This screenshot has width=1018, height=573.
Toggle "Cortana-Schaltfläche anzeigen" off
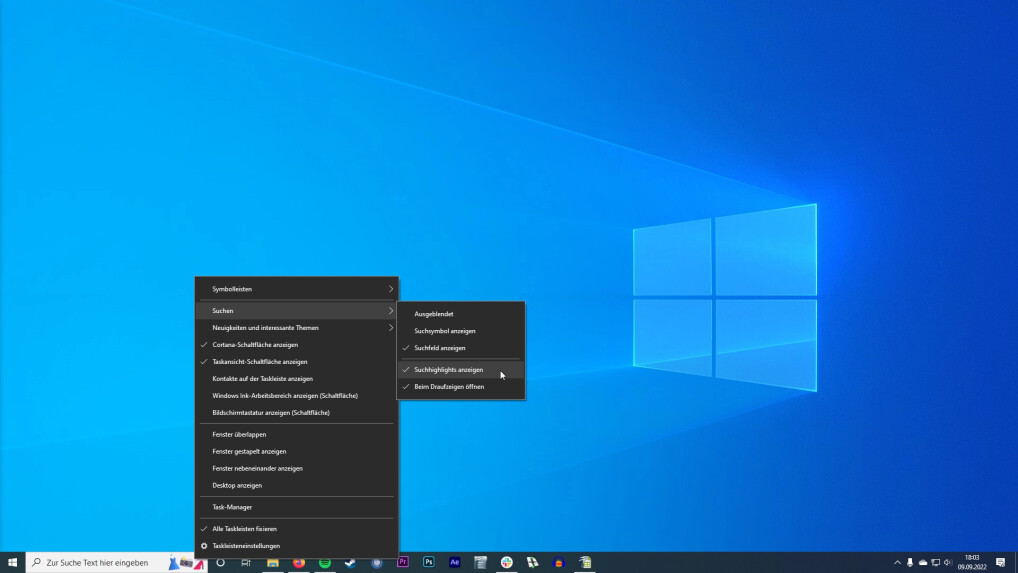pos(255,345)
